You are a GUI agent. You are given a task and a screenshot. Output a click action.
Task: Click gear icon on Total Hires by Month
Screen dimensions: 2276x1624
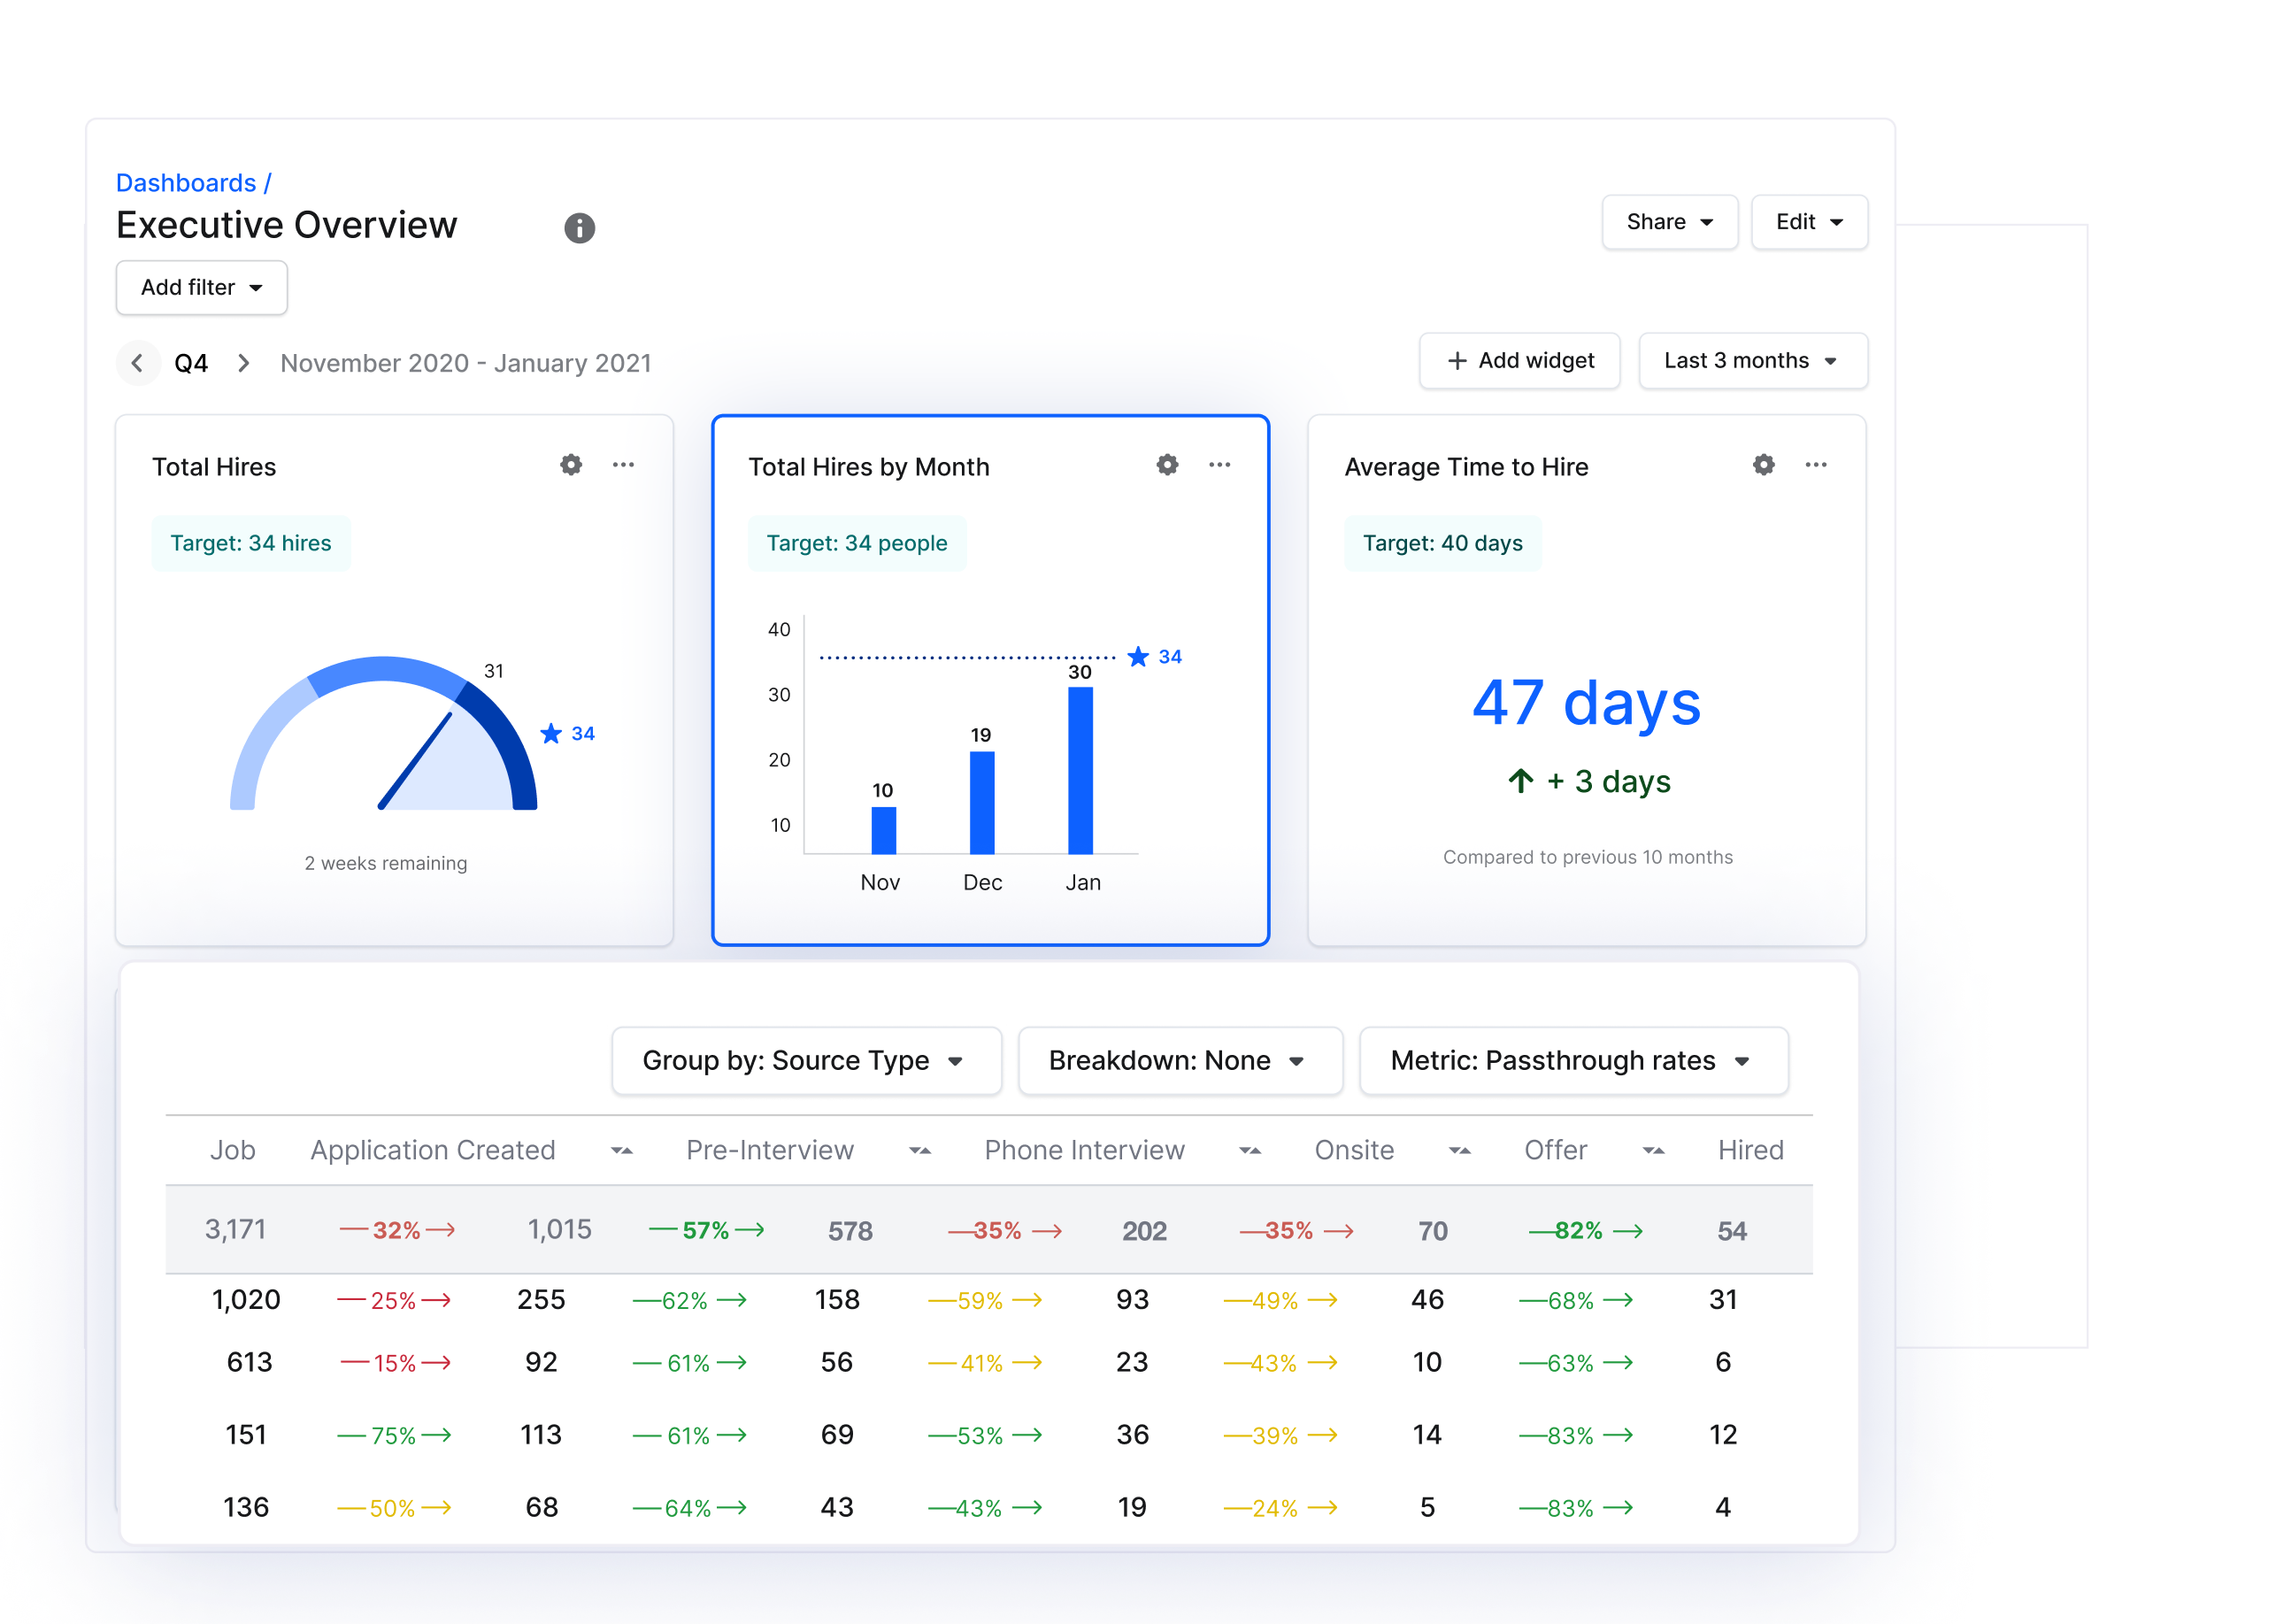click(1167, 465)
